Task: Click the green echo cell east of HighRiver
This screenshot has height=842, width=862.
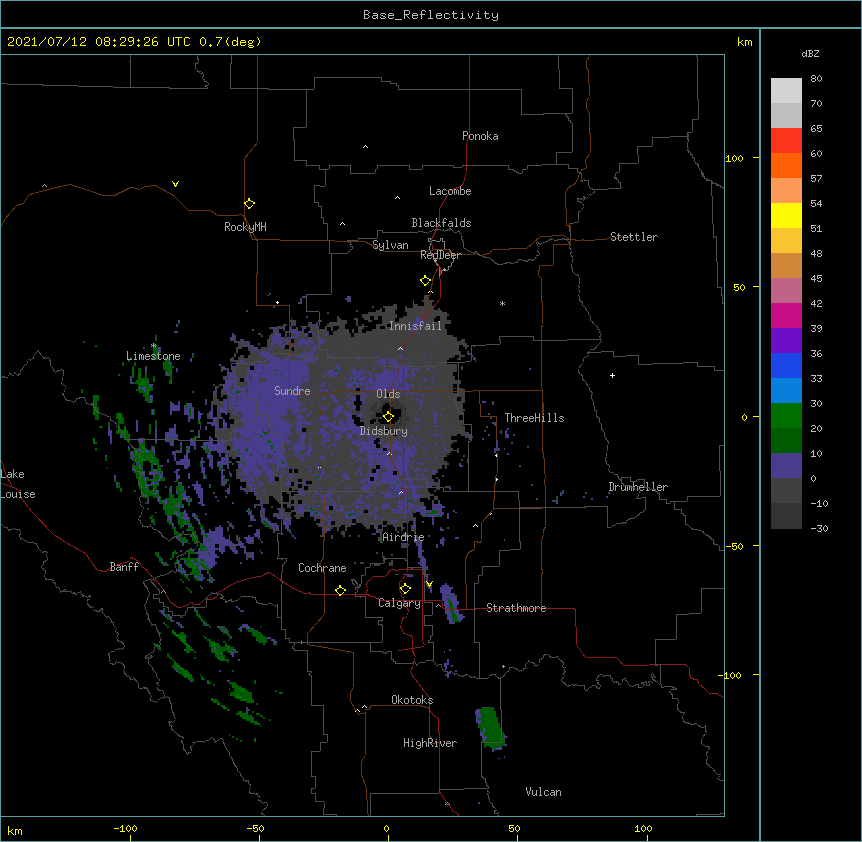Action: 490,727
